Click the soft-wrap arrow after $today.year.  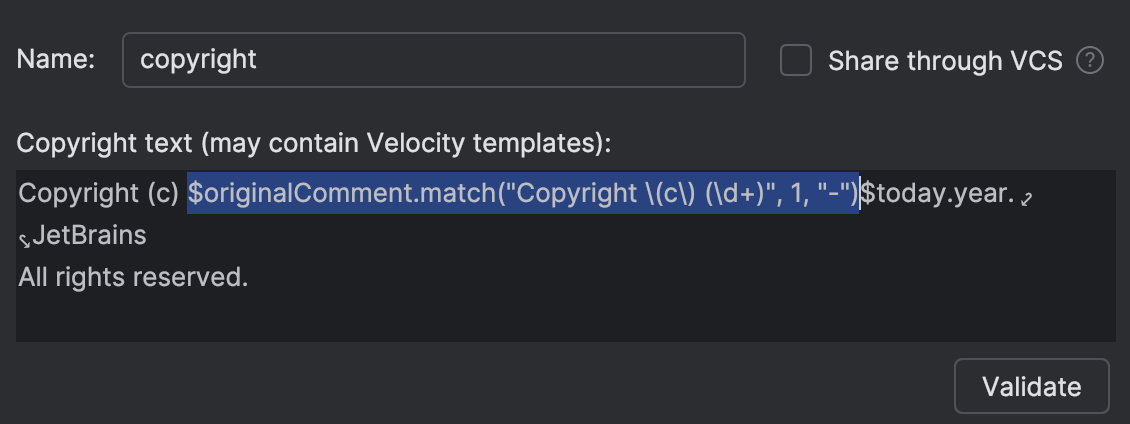coord(1026,197)
